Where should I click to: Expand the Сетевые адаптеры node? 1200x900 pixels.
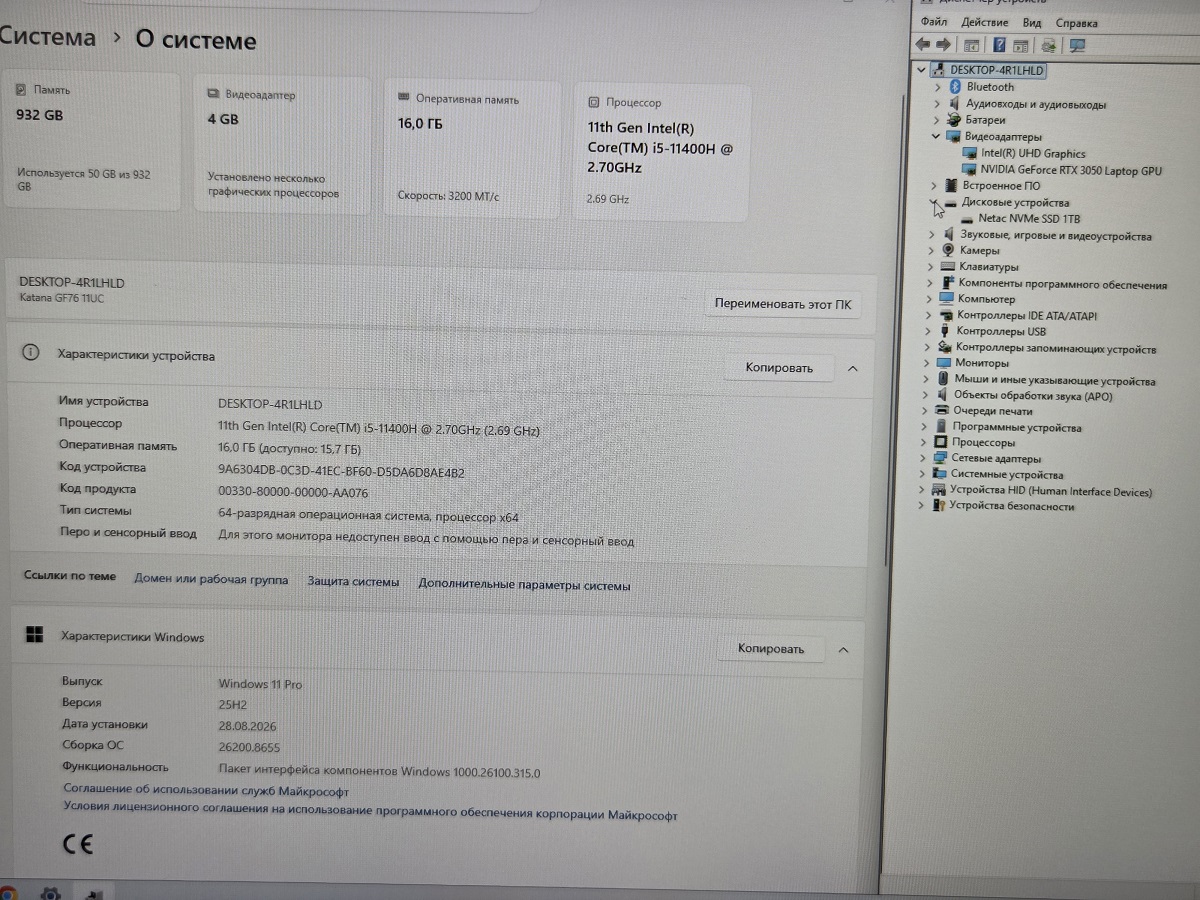click(926, 458)
